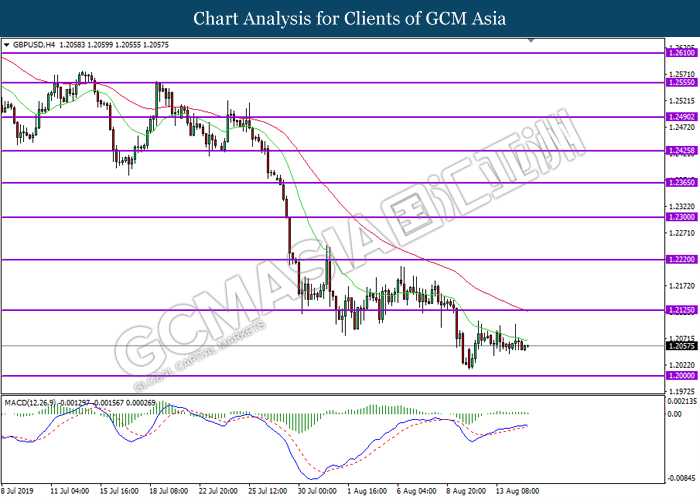Select the 1.23000 price level label
This screenshot has height=500, width=700.
[x=681, y=217]
